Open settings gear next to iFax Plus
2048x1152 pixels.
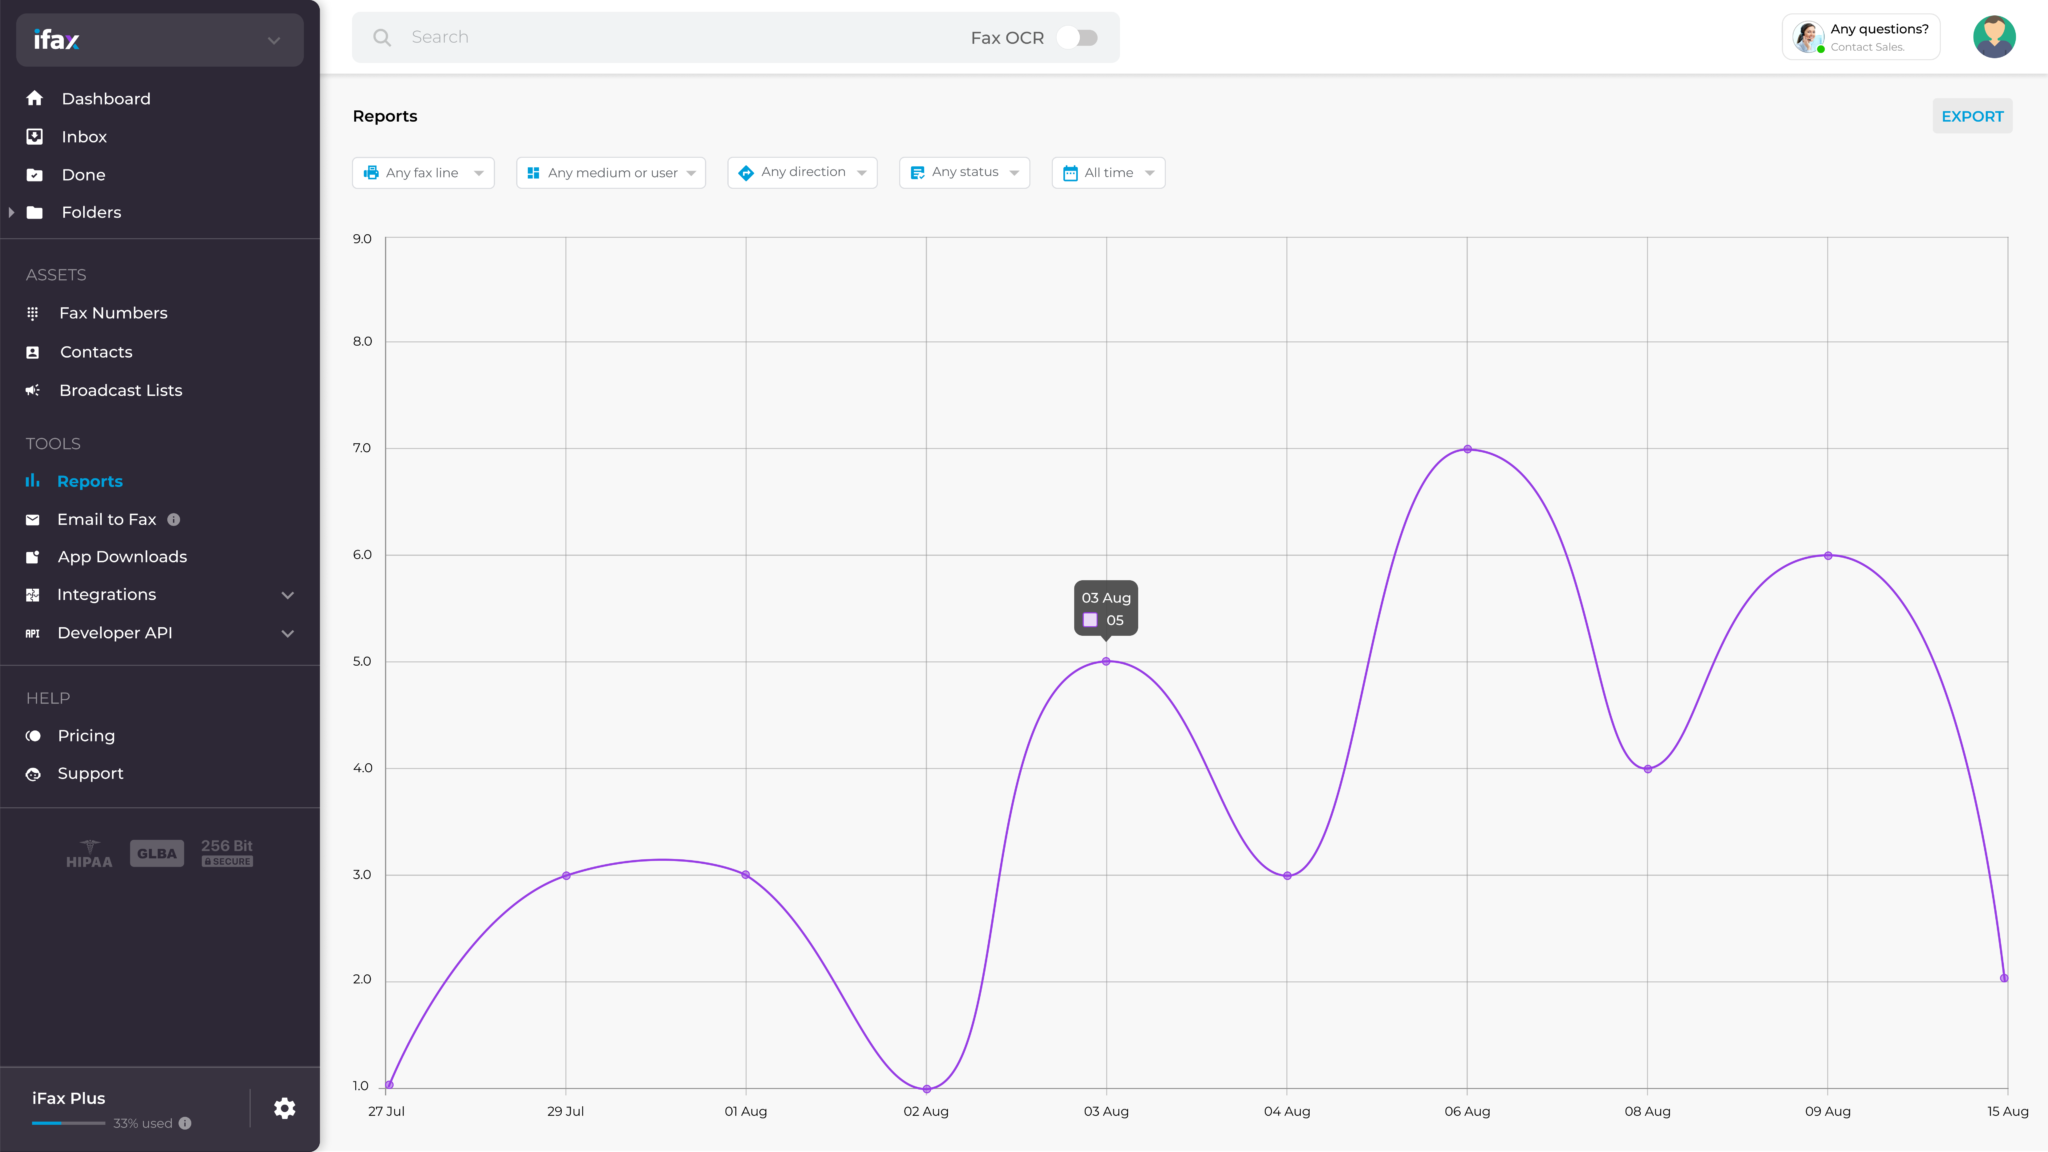click(x=285, y=1108)
